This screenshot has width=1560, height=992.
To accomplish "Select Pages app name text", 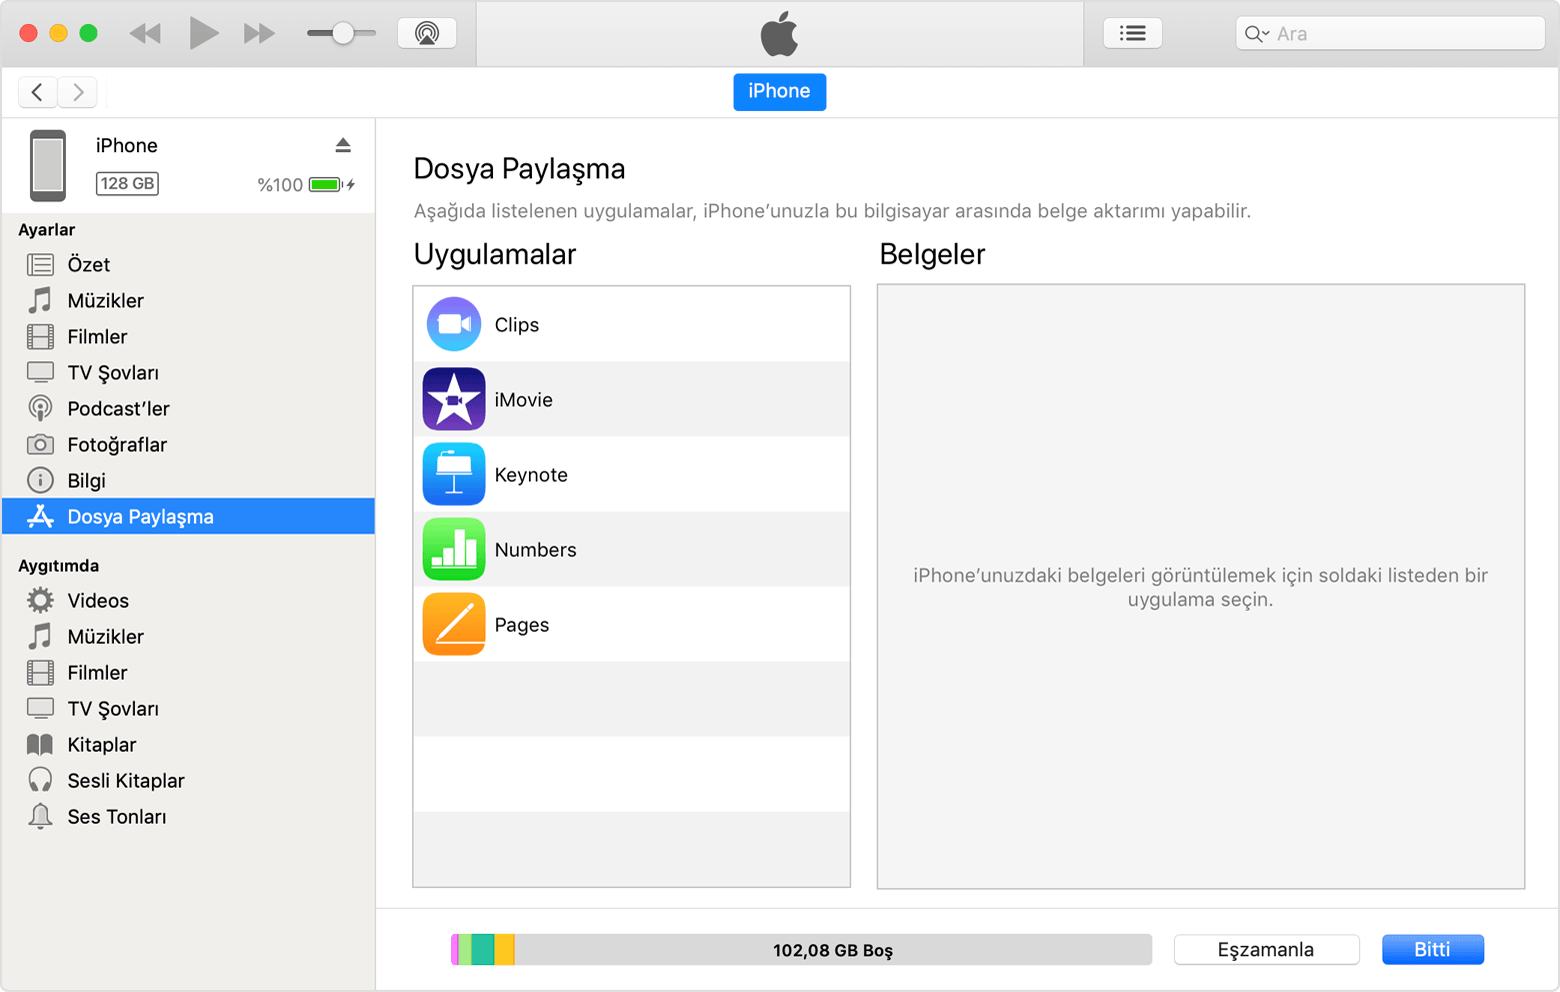I will coord(522,625).
